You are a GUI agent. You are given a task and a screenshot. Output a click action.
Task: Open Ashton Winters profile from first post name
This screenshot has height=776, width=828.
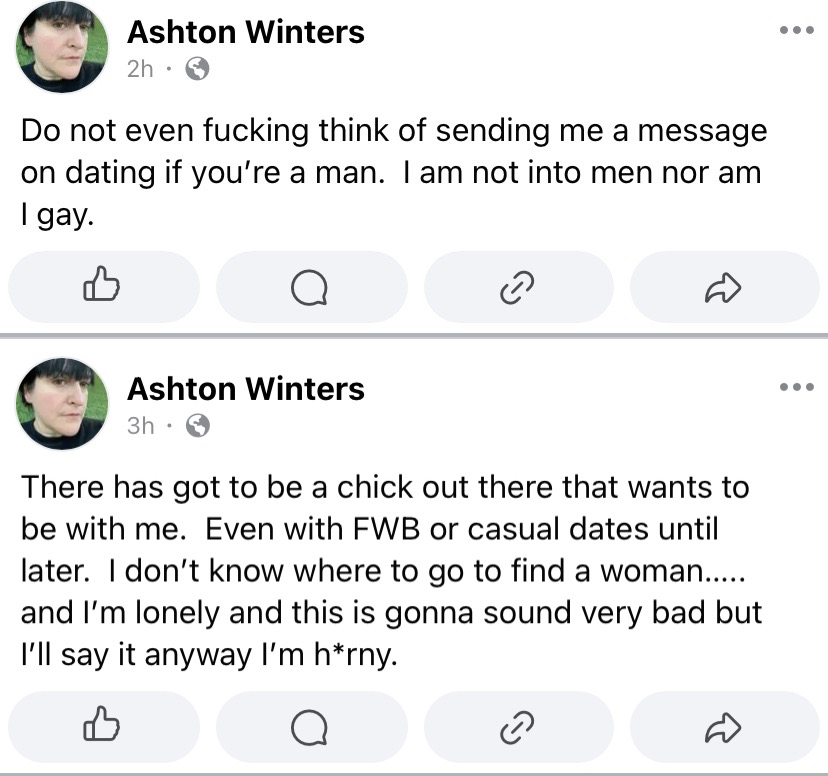[246, 32]
